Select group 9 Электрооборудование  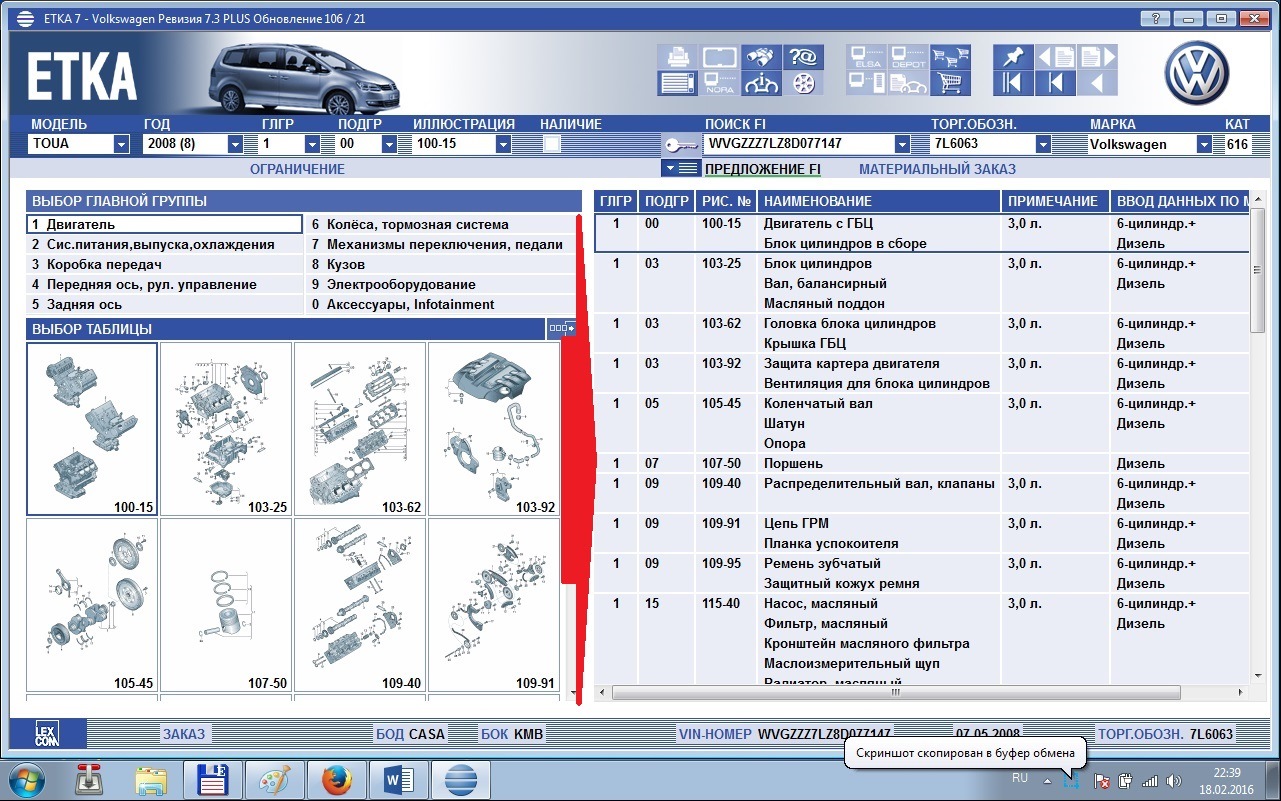pyautogui.click(x=441, y=284)
